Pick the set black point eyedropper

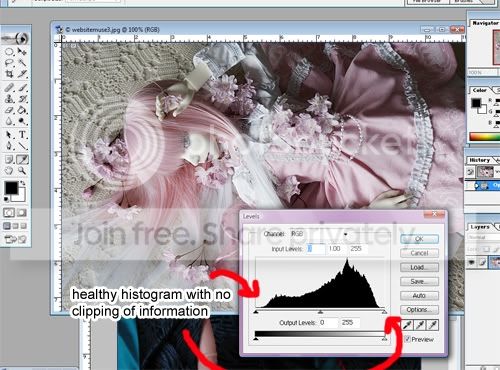coord(408,325)
